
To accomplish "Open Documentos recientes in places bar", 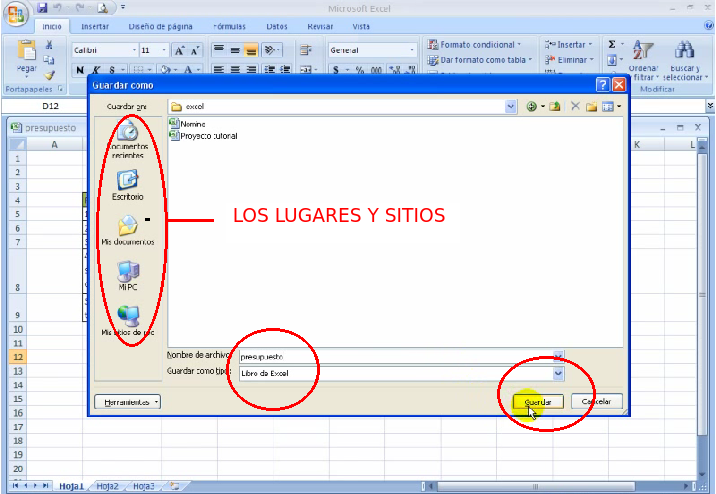I will 128,136.
